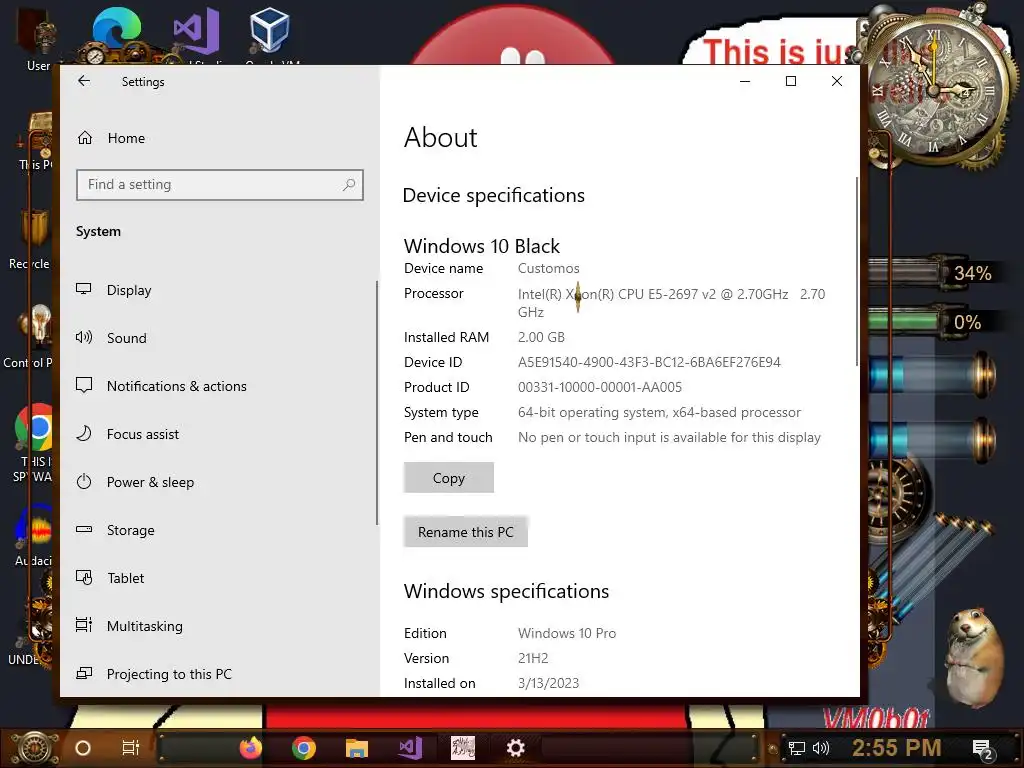Open the Visual Studio desktop shortcut
The width and height of the screenshot is (1024, 768).
[x=196, y=31]
